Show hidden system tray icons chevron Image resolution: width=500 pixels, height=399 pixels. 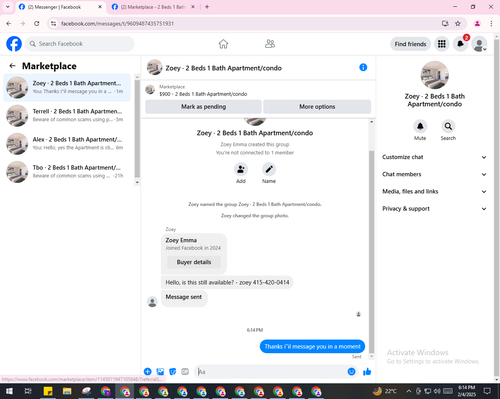(409, 391)
